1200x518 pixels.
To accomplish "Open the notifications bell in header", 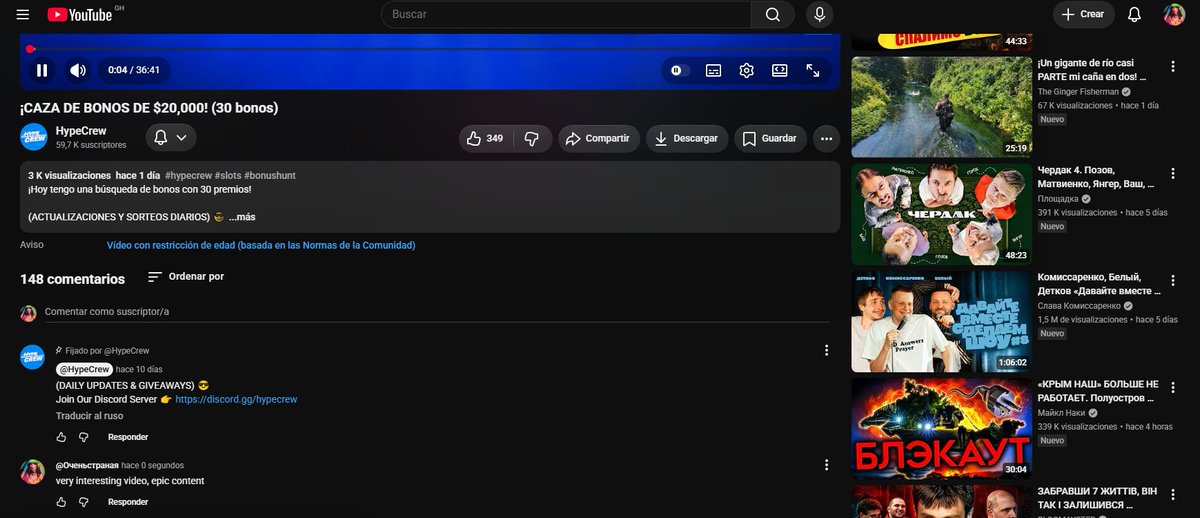I will coord(1134,14).
